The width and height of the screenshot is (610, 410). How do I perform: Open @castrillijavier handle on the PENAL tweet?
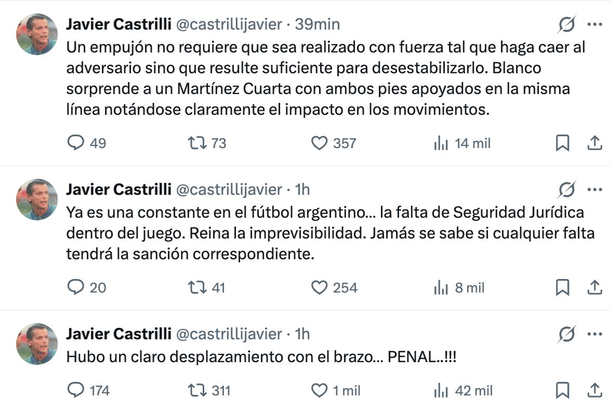click(x=234, y=333)
